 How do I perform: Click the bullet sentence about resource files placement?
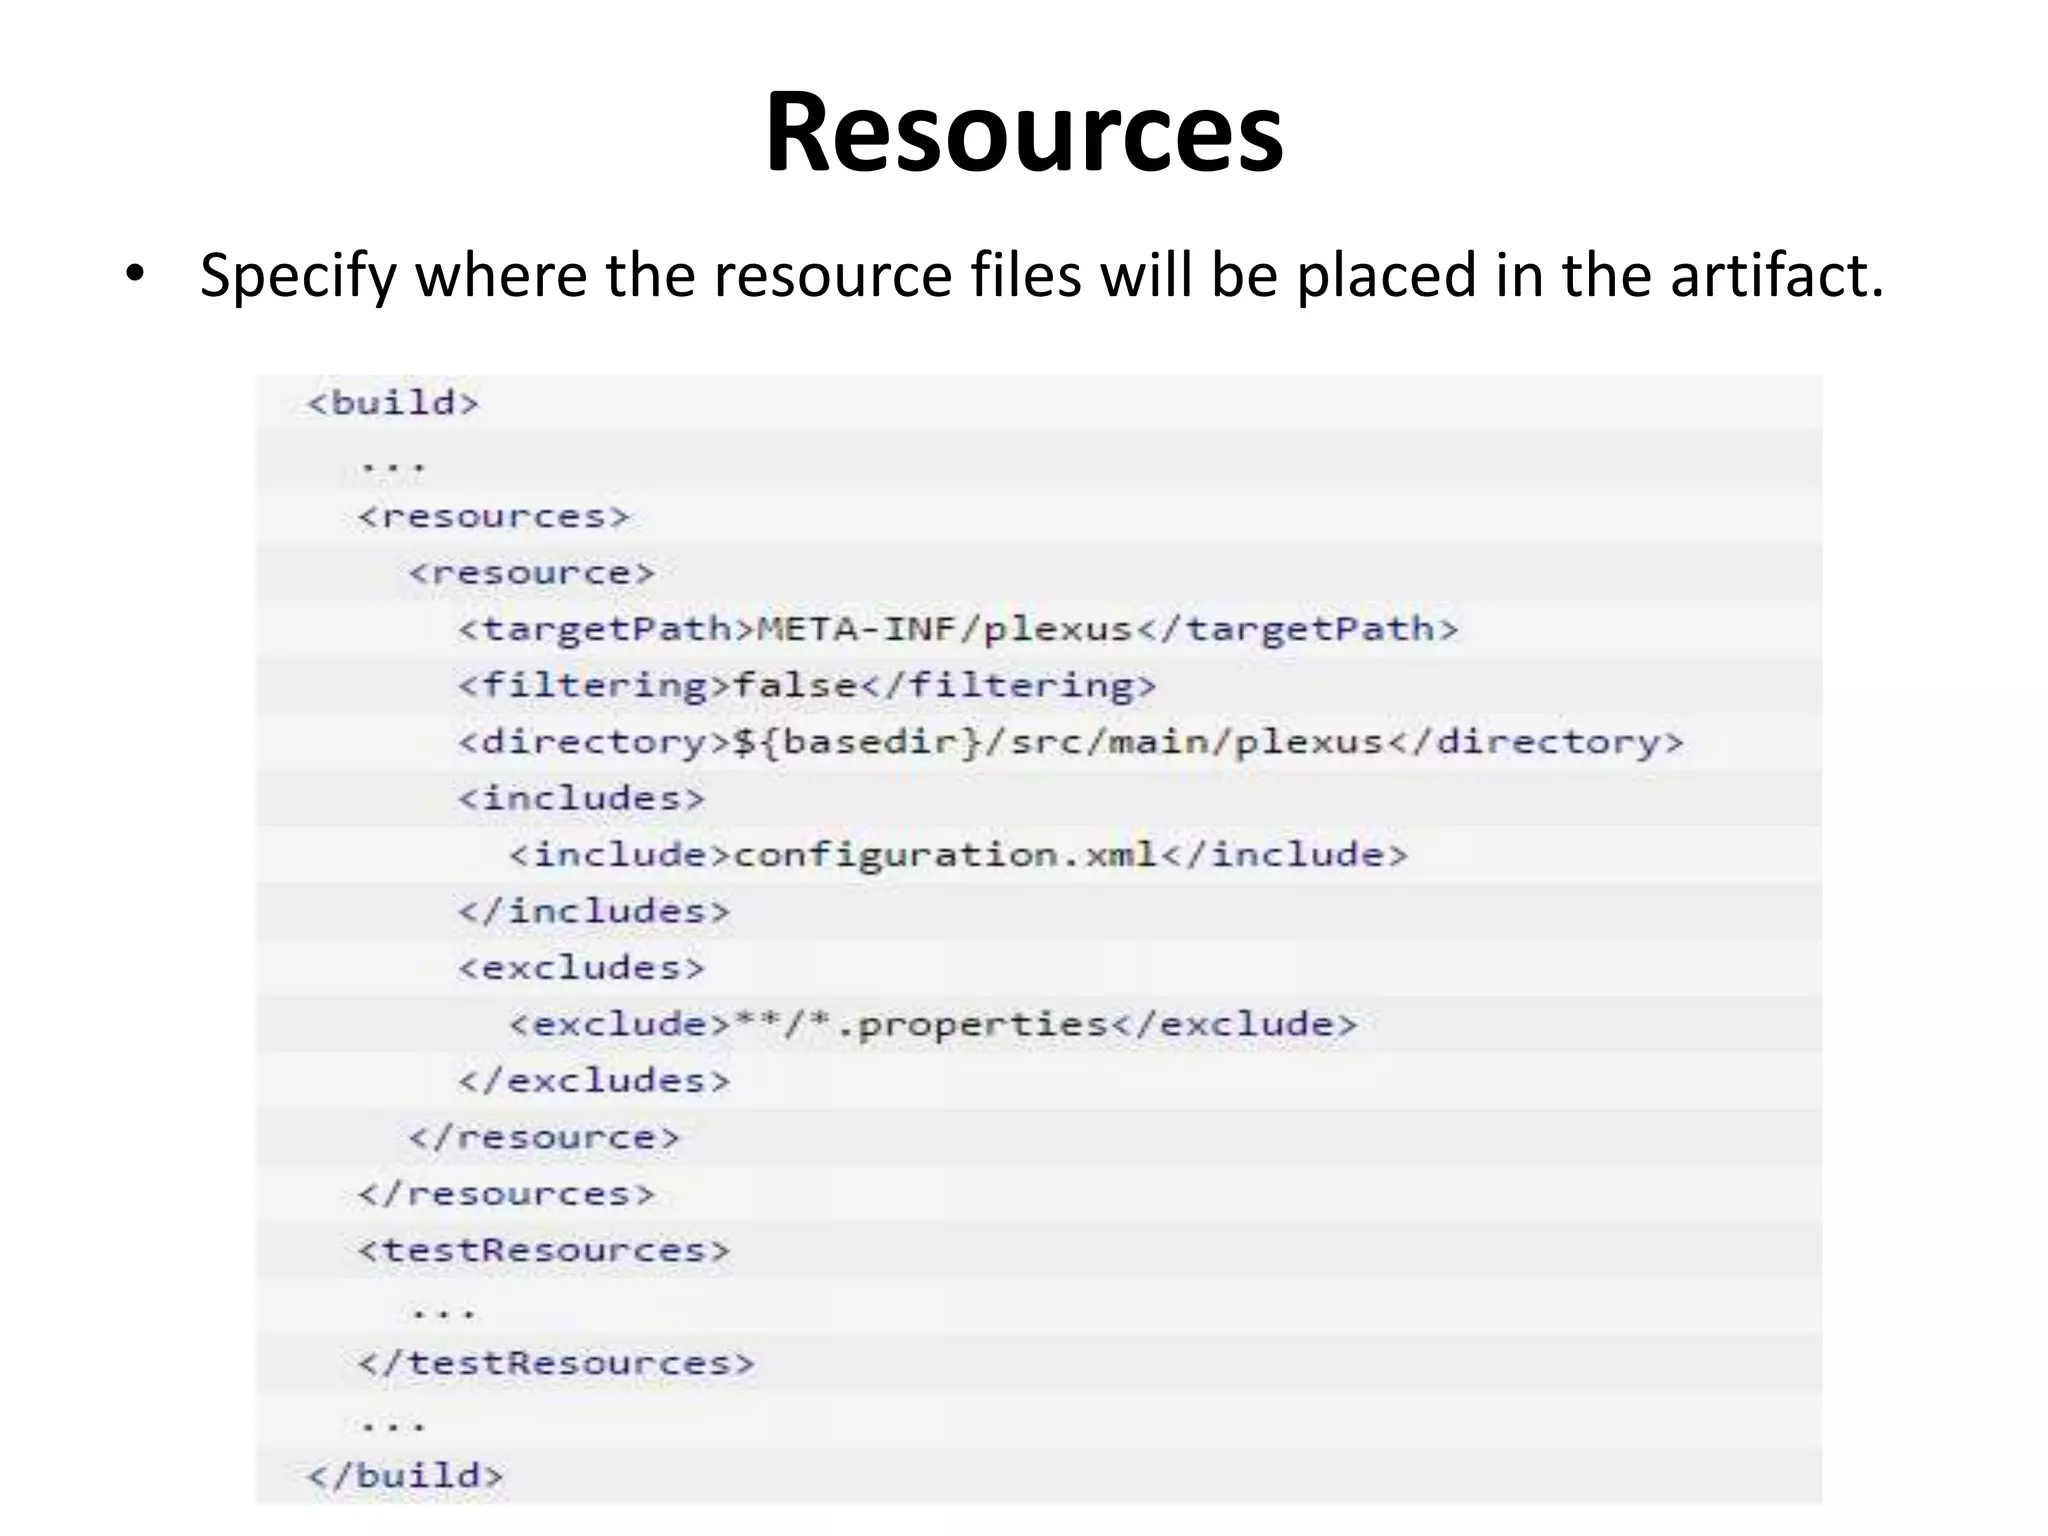tap(1041, 275)
